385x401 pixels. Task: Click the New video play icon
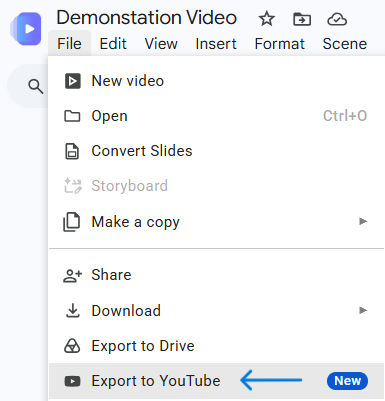(72, 81)
